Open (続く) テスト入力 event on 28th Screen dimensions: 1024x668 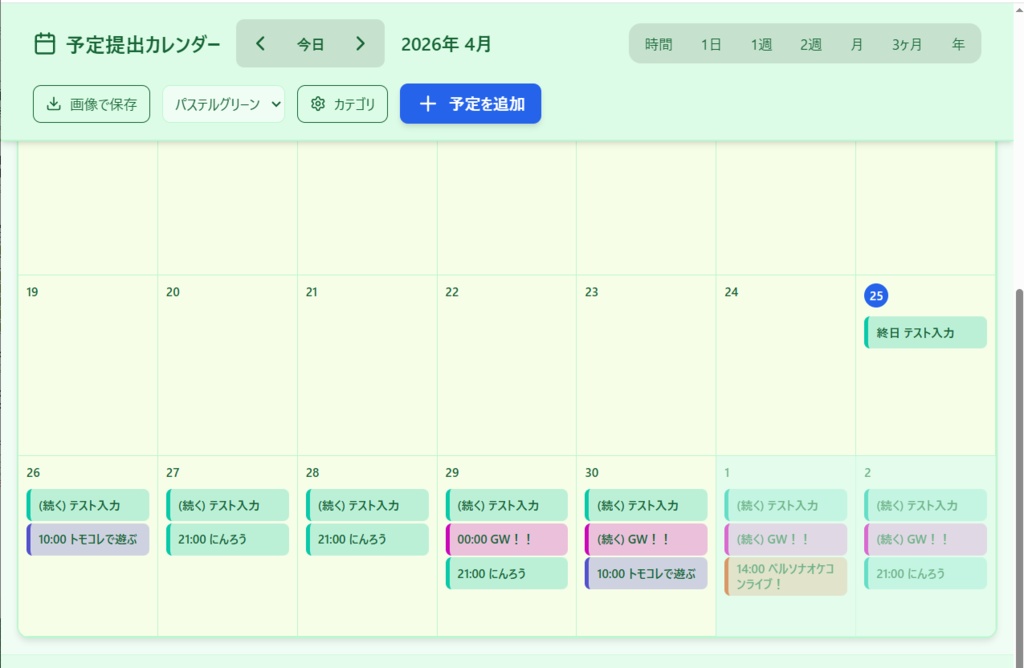367,505
